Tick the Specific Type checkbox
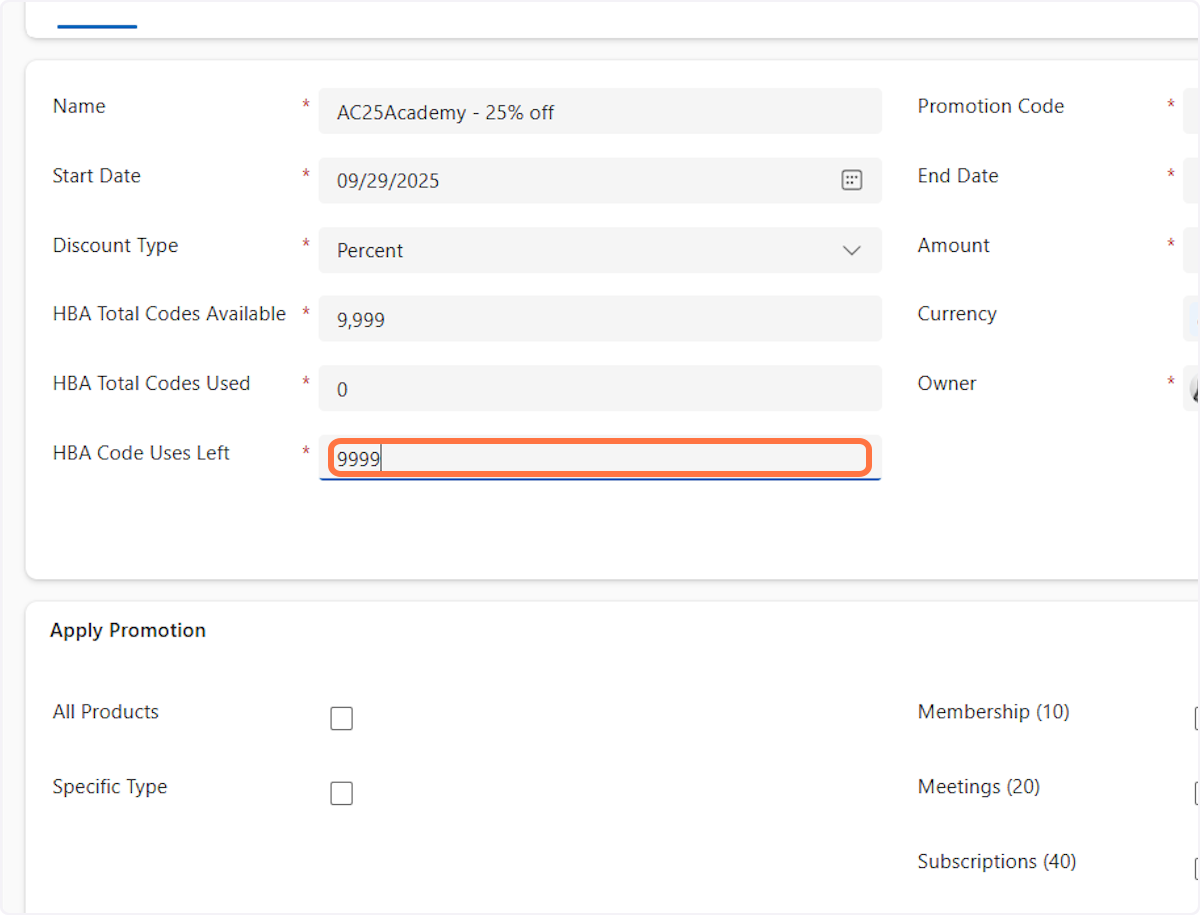 click(341, 794)
